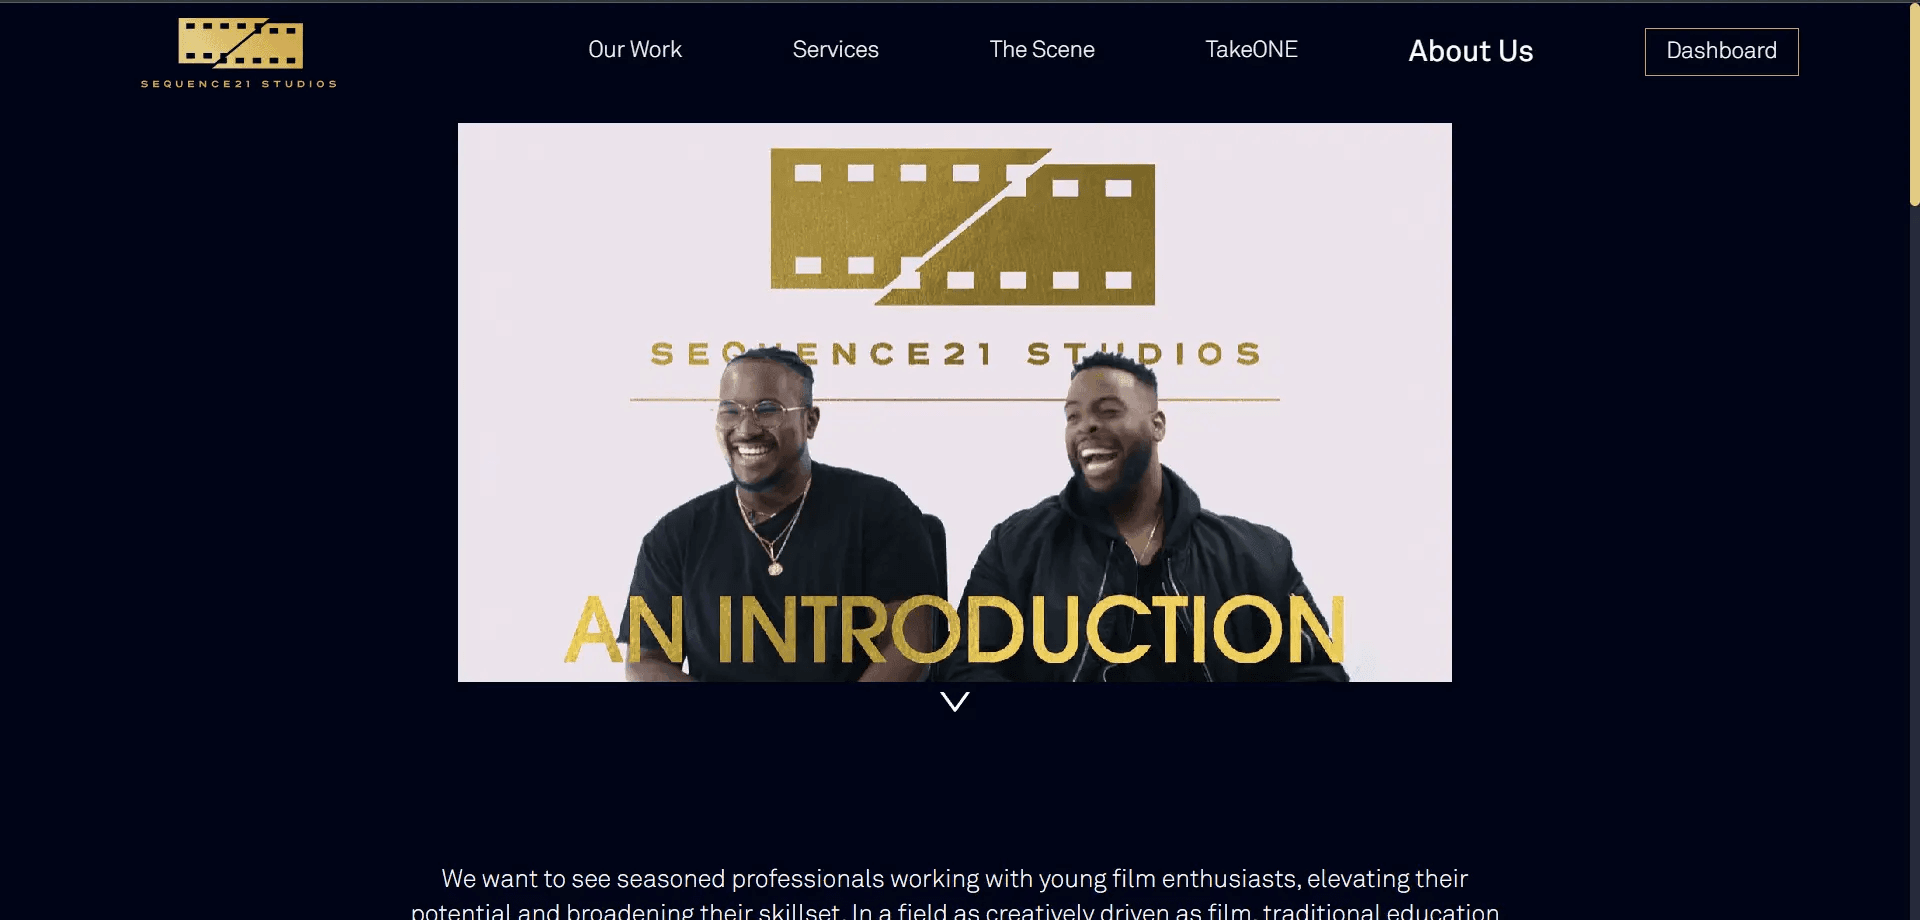This screenshot has width=1920, height=920.
Task: Click the necklace pendant on left man
Action: (x=775, y=568)
